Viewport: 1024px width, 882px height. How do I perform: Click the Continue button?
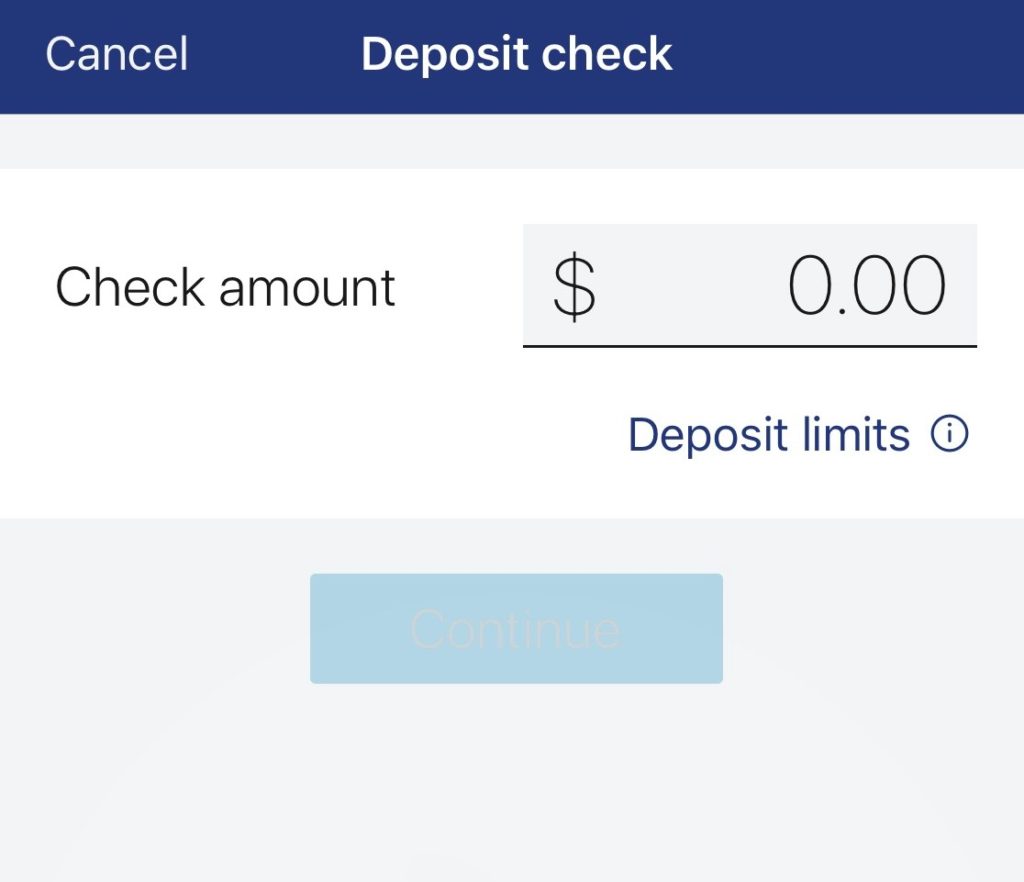pyautogui.click(x=516, y=628)
